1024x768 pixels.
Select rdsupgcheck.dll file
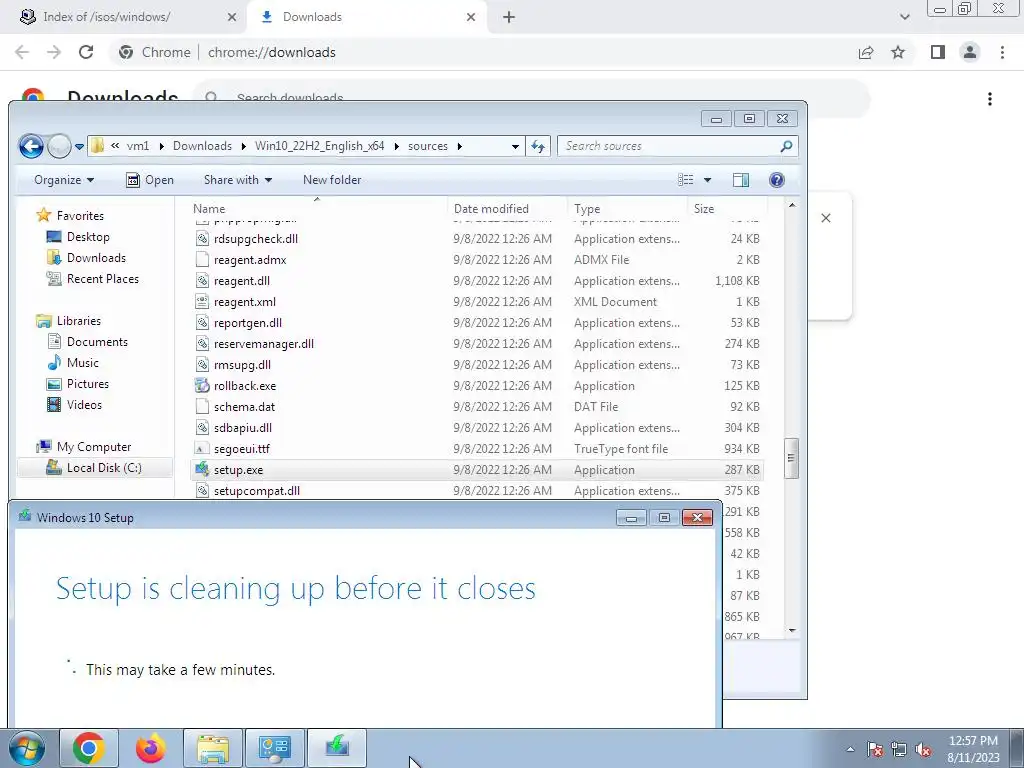pos(255,238)
